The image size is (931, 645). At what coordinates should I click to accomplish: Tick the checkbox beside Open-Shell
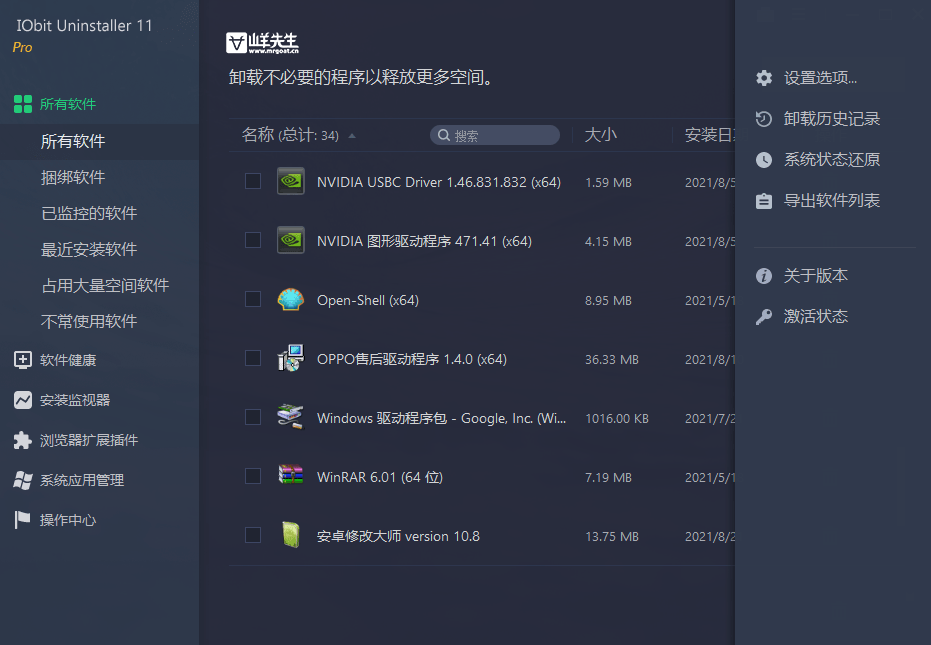(x=252, y=299)
